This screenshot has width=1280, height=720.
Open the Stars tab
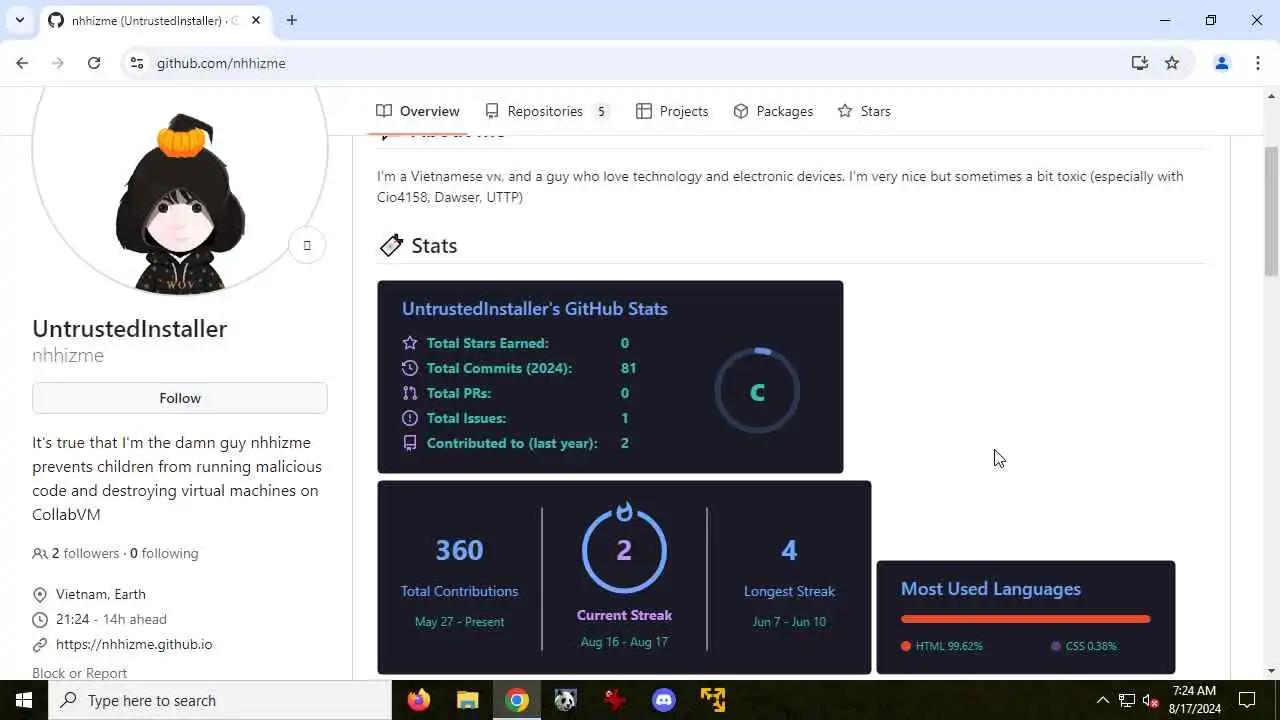tap(864, 111)
